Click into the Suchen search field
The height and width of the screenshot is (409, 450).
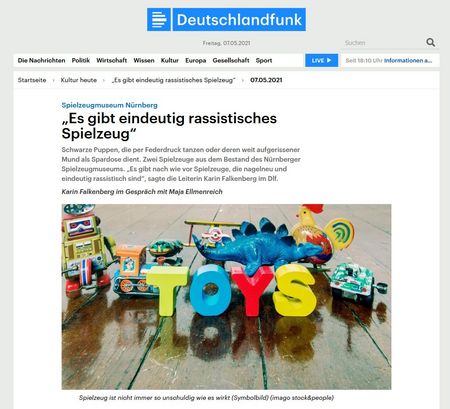coord(383,43)
